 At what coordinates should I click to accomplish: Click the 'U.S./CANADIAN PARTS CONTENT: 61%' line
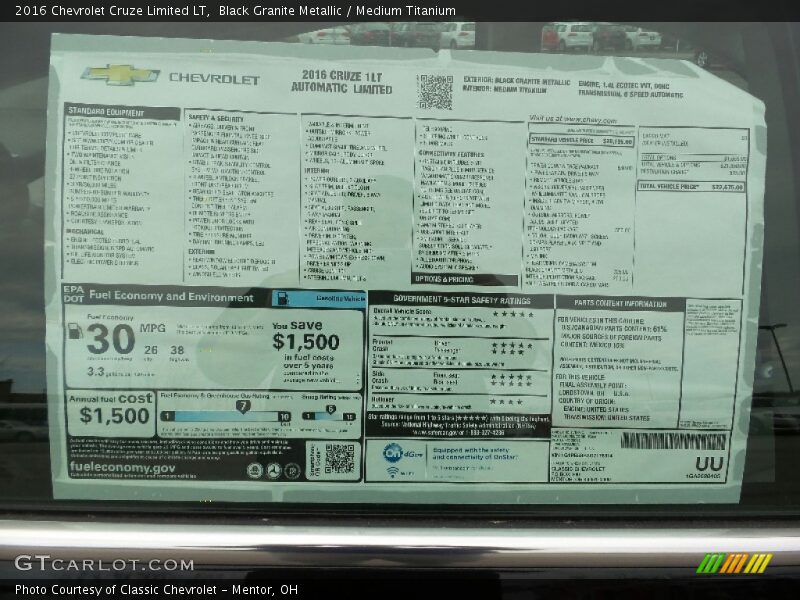click(x=614, y=329)
